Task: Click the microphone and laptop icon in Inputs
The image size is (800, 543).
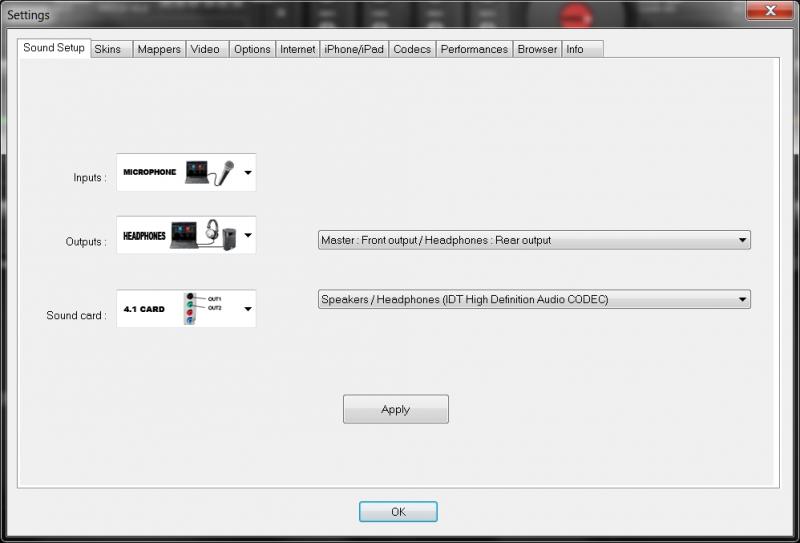Action: pos(210,172)
